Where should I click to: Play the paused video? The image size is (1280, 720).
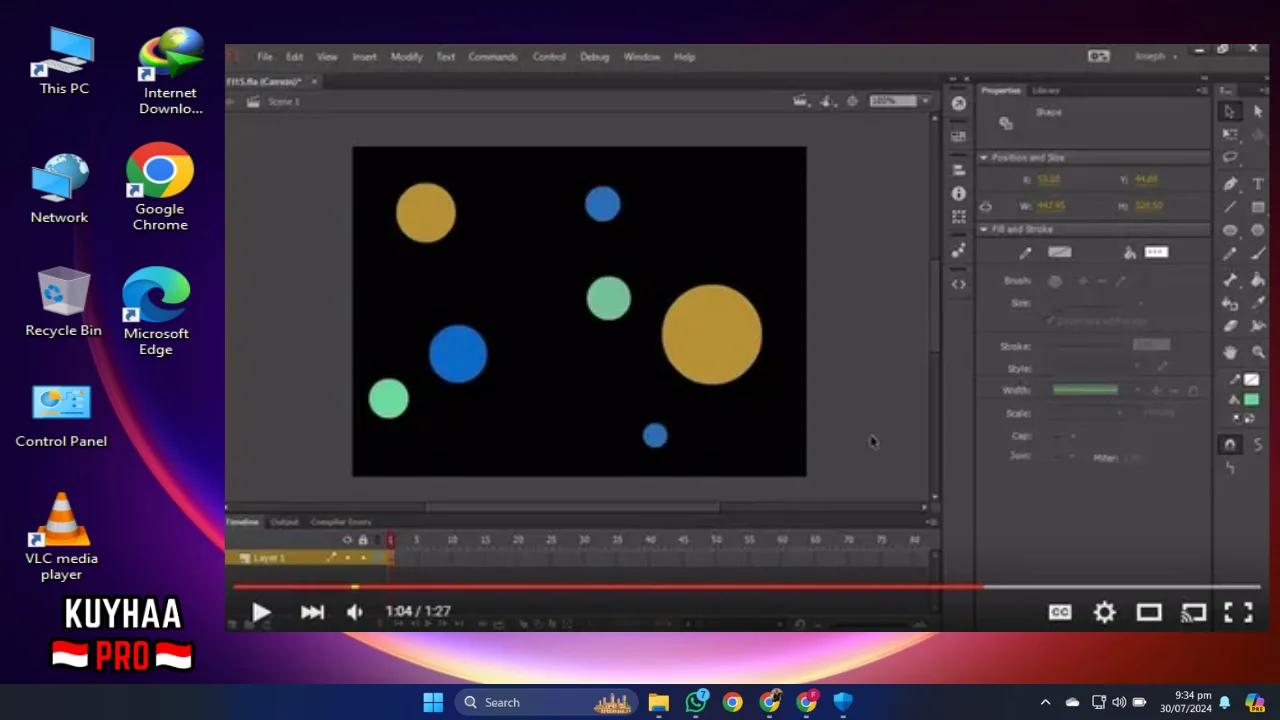261,612
